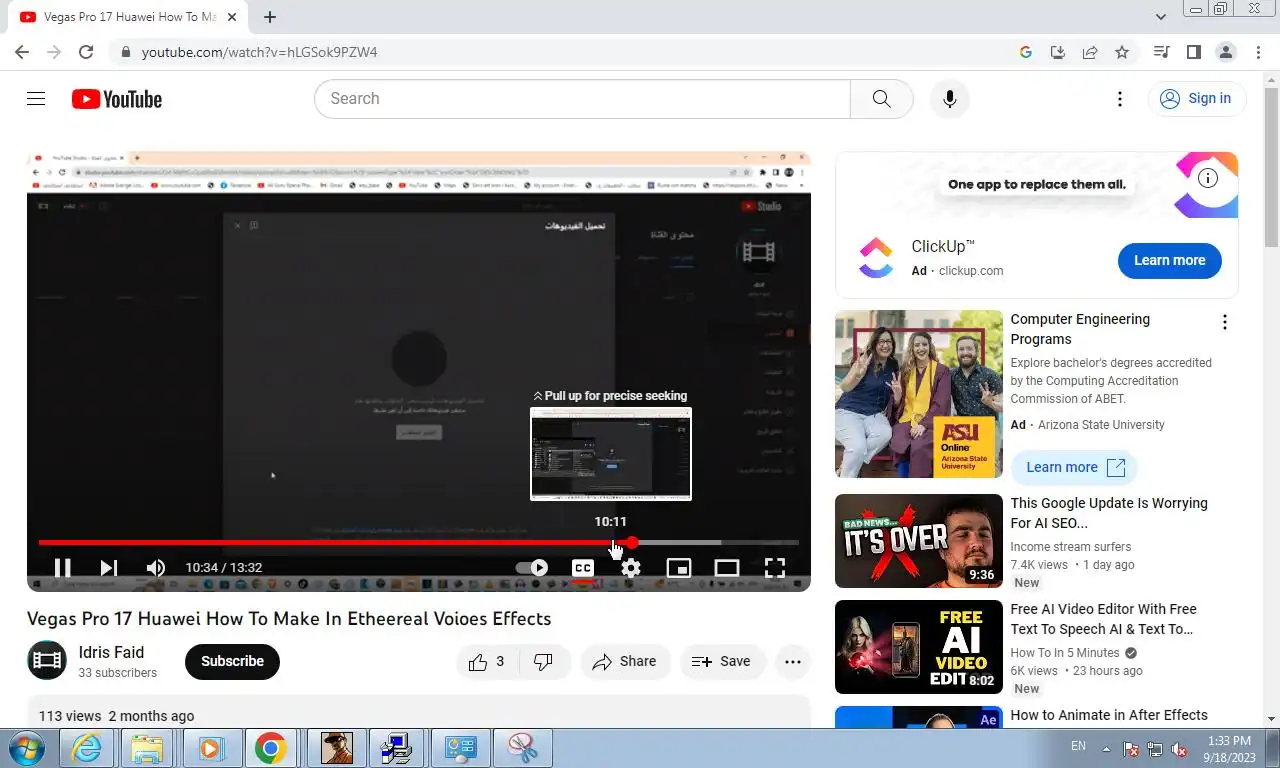Open the media control button in toolbar
This screenshot has width=1280, height=768.
pyautogui.click(x=1161, y=52)
